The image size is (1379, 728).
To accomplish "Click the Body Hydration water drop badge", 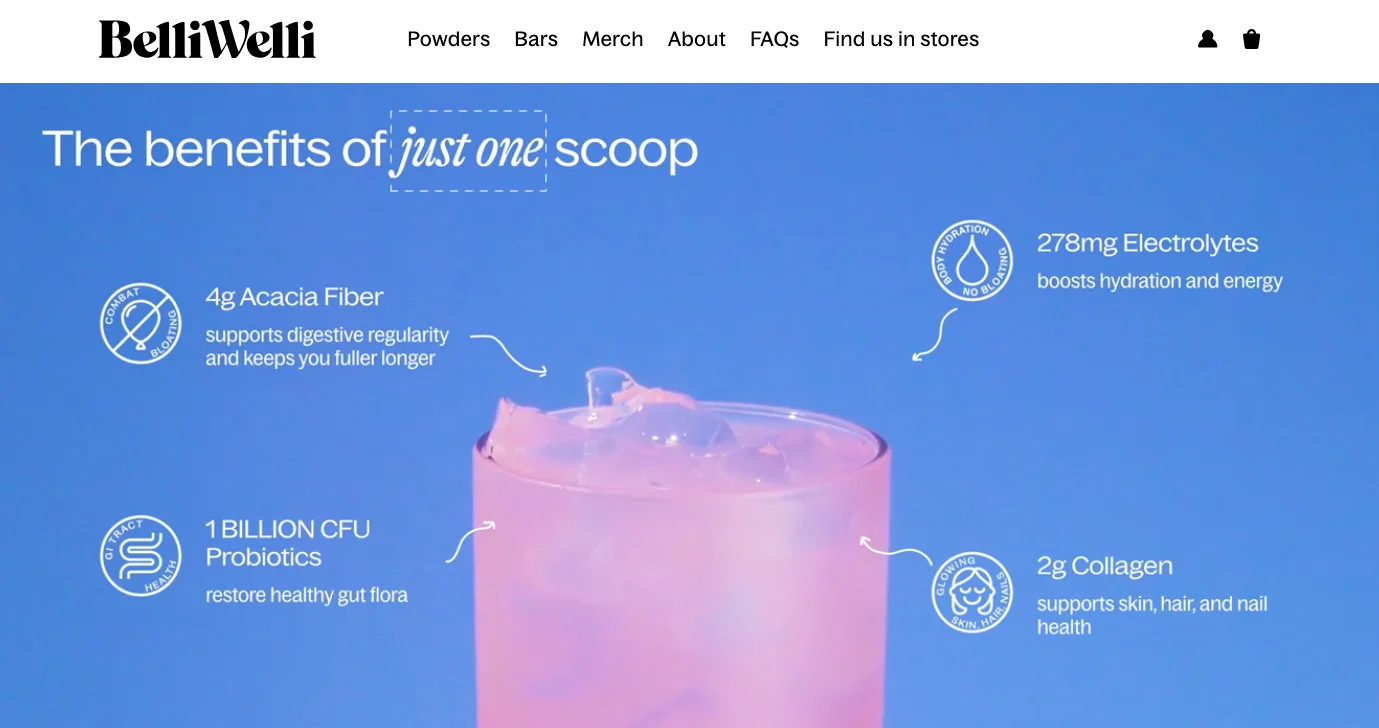I will click(x=972, y=260).
